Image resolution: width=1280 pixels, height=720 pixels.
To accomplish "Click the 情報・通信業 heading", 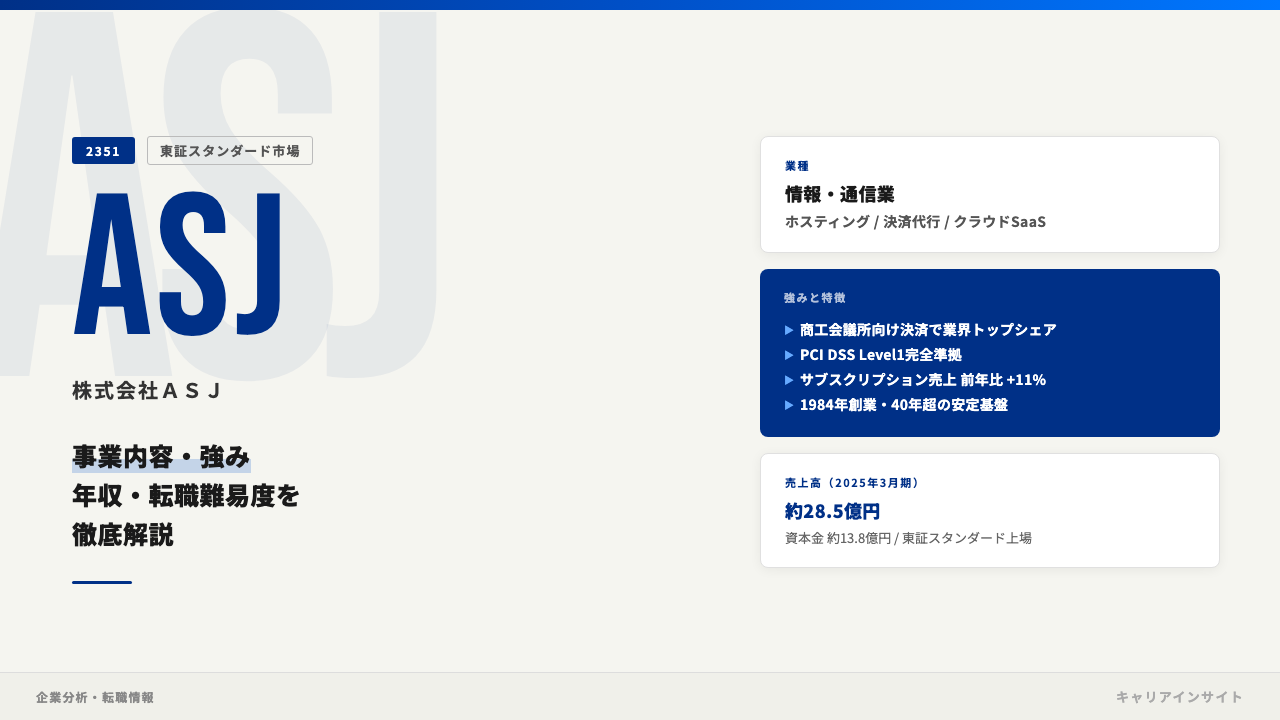I will 840,194.
